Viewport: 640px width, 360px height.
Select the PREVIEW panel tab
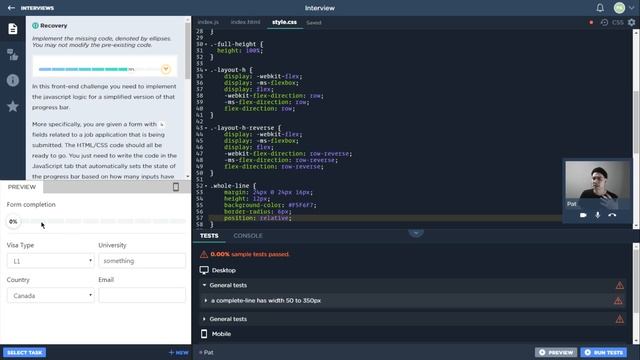click(x=22, y=187)
